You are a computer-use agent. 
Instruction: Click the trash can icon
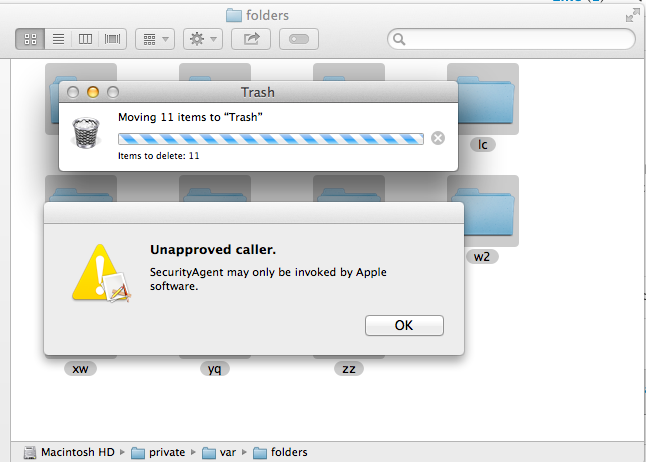pos(86,133)
